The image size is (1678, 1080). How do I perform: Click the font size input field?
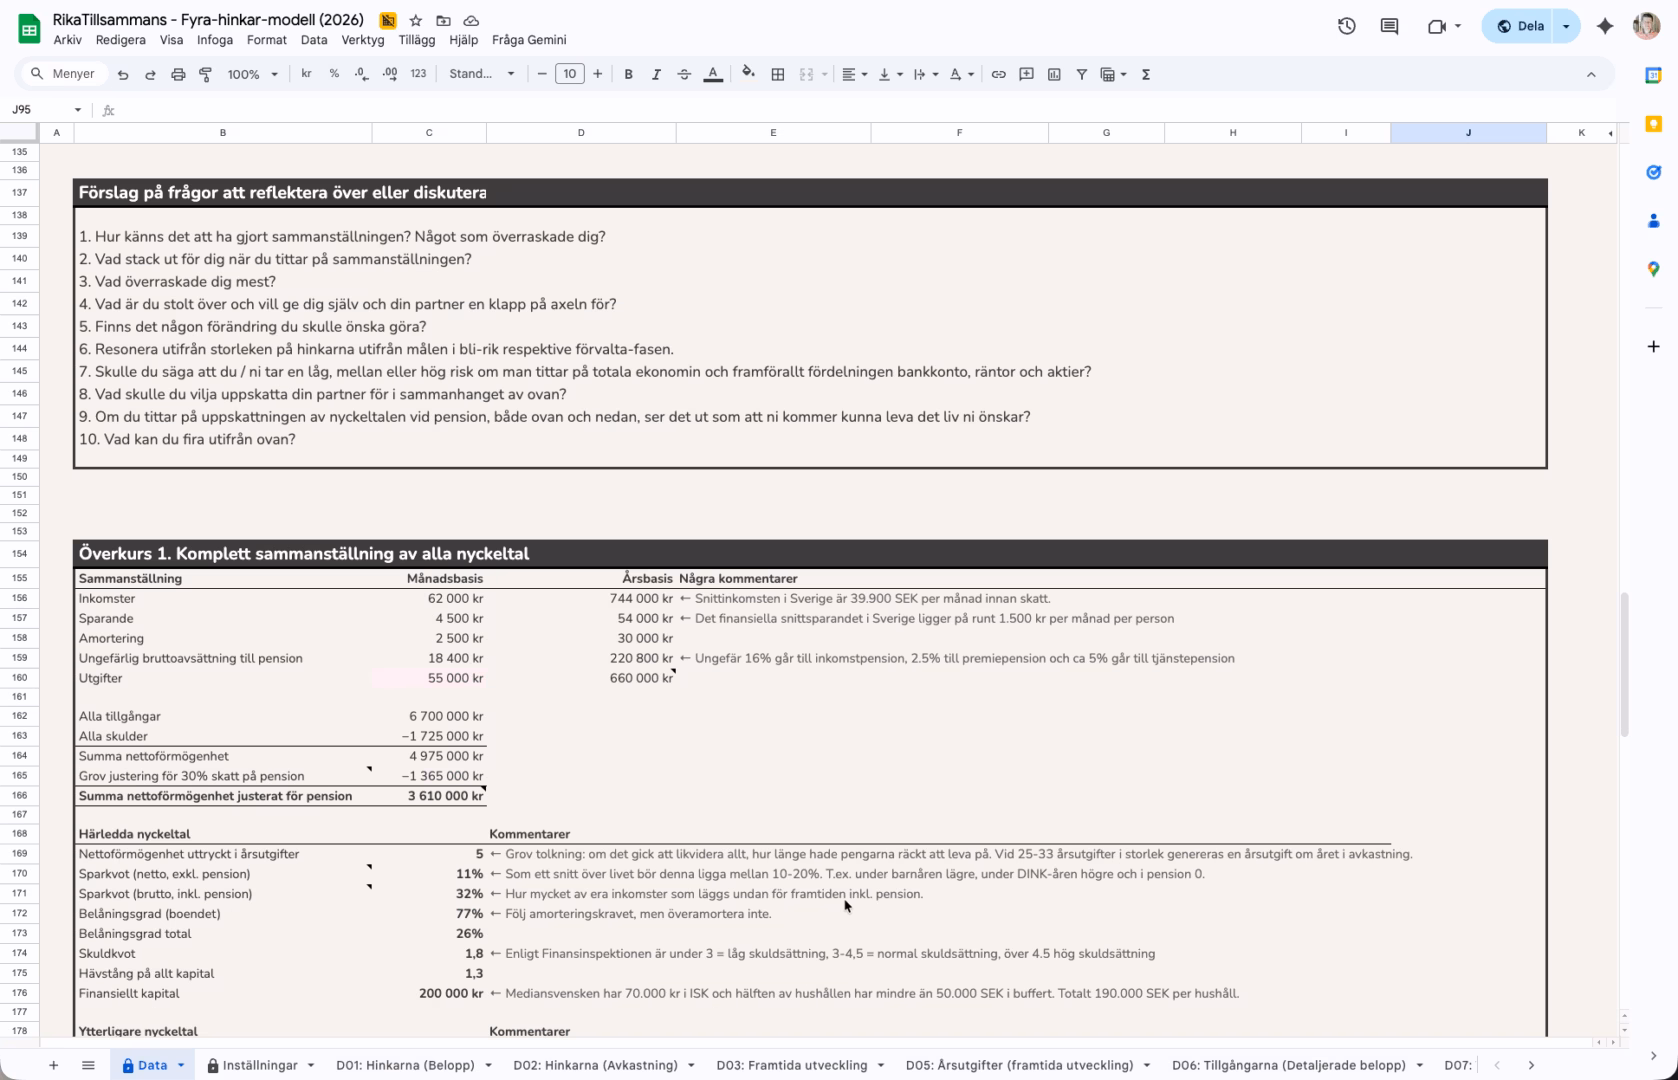569,74
